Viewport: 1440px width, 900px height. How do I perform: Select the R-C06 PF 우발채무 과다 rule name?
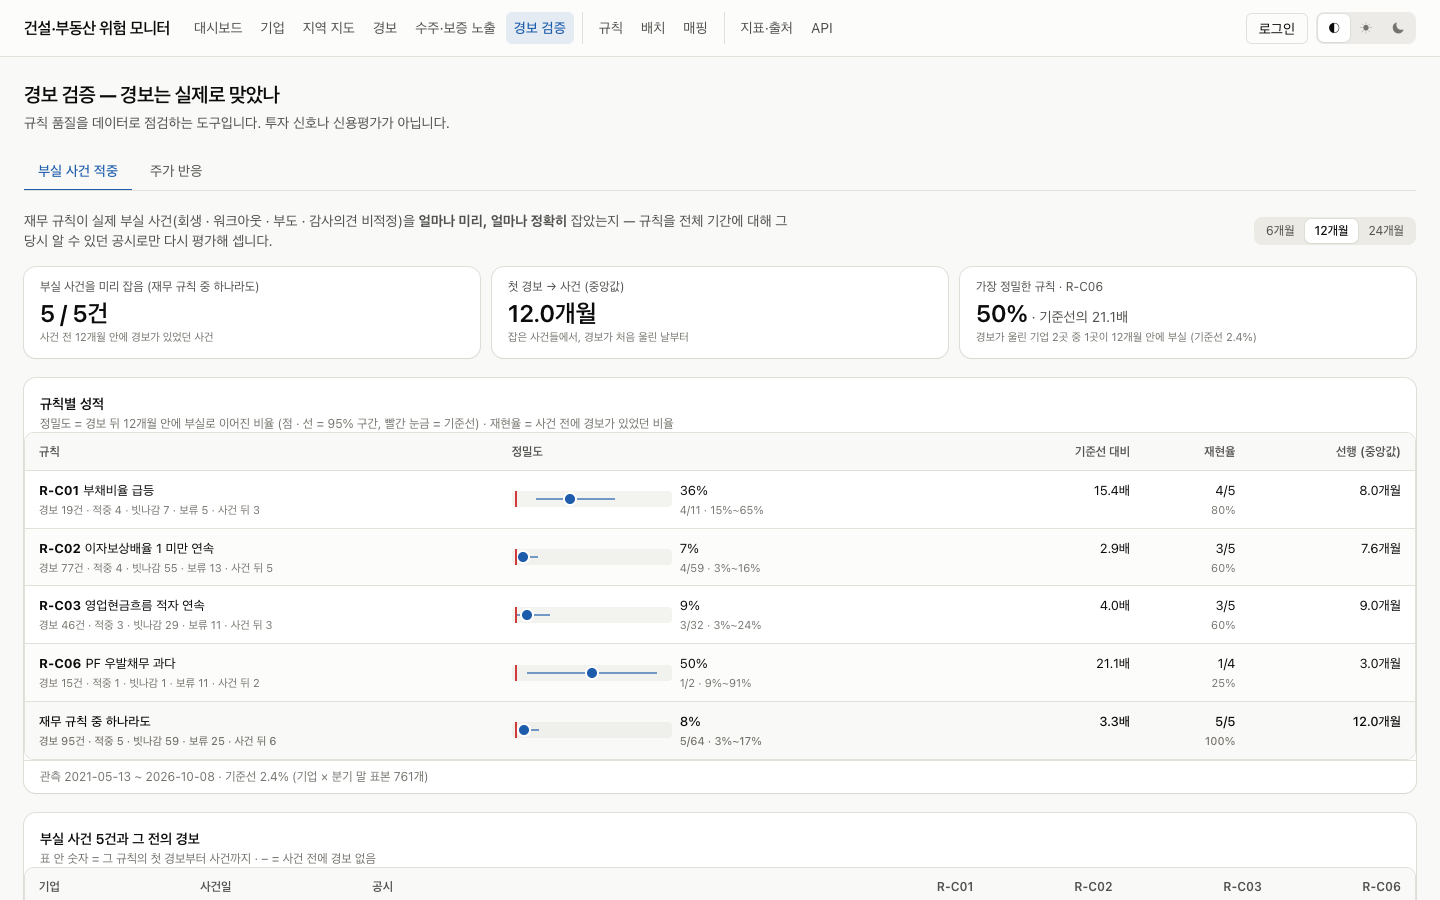coord(107,663)
